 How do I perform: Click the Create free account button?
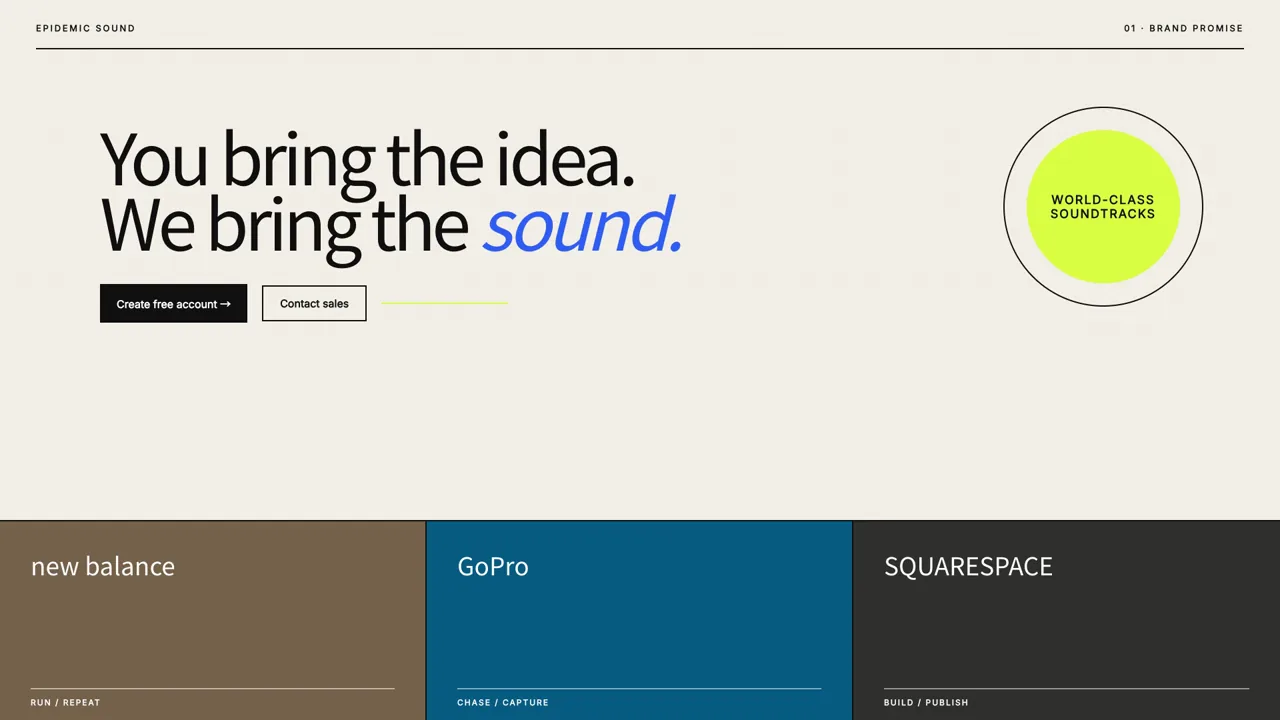(x=173, y=303)
